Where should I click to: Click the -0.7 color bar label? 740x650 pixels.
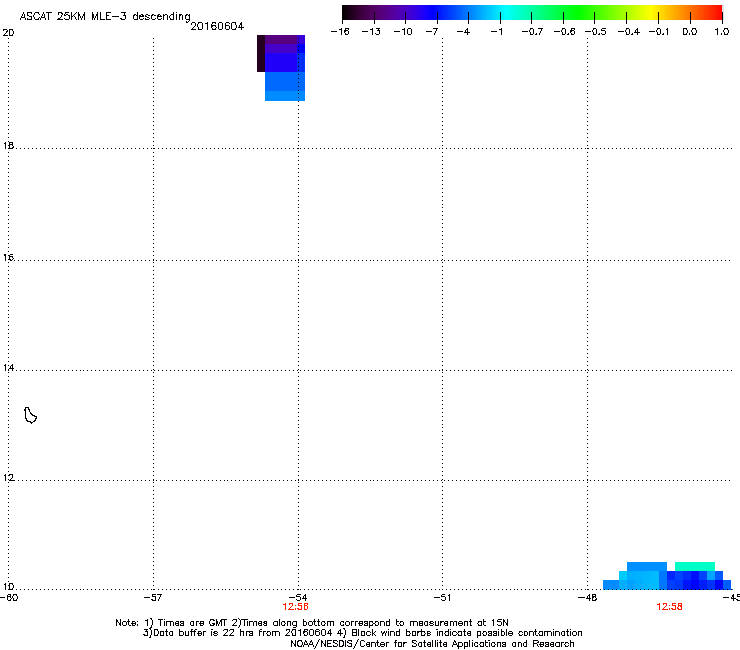(532, 32)
